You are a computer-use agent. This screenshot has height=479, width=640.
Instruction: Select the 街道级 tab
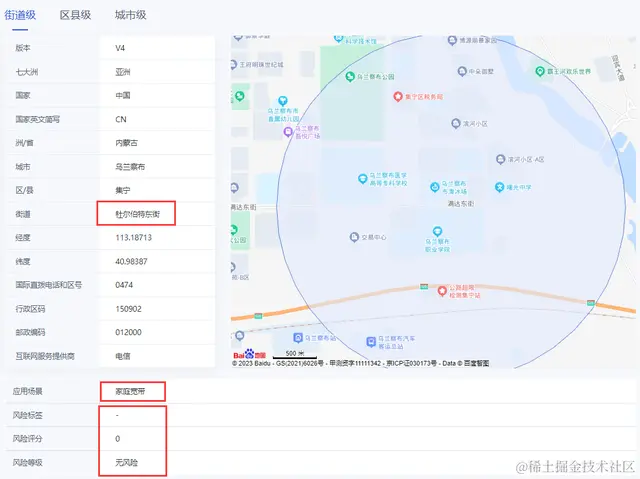point(20,15)
